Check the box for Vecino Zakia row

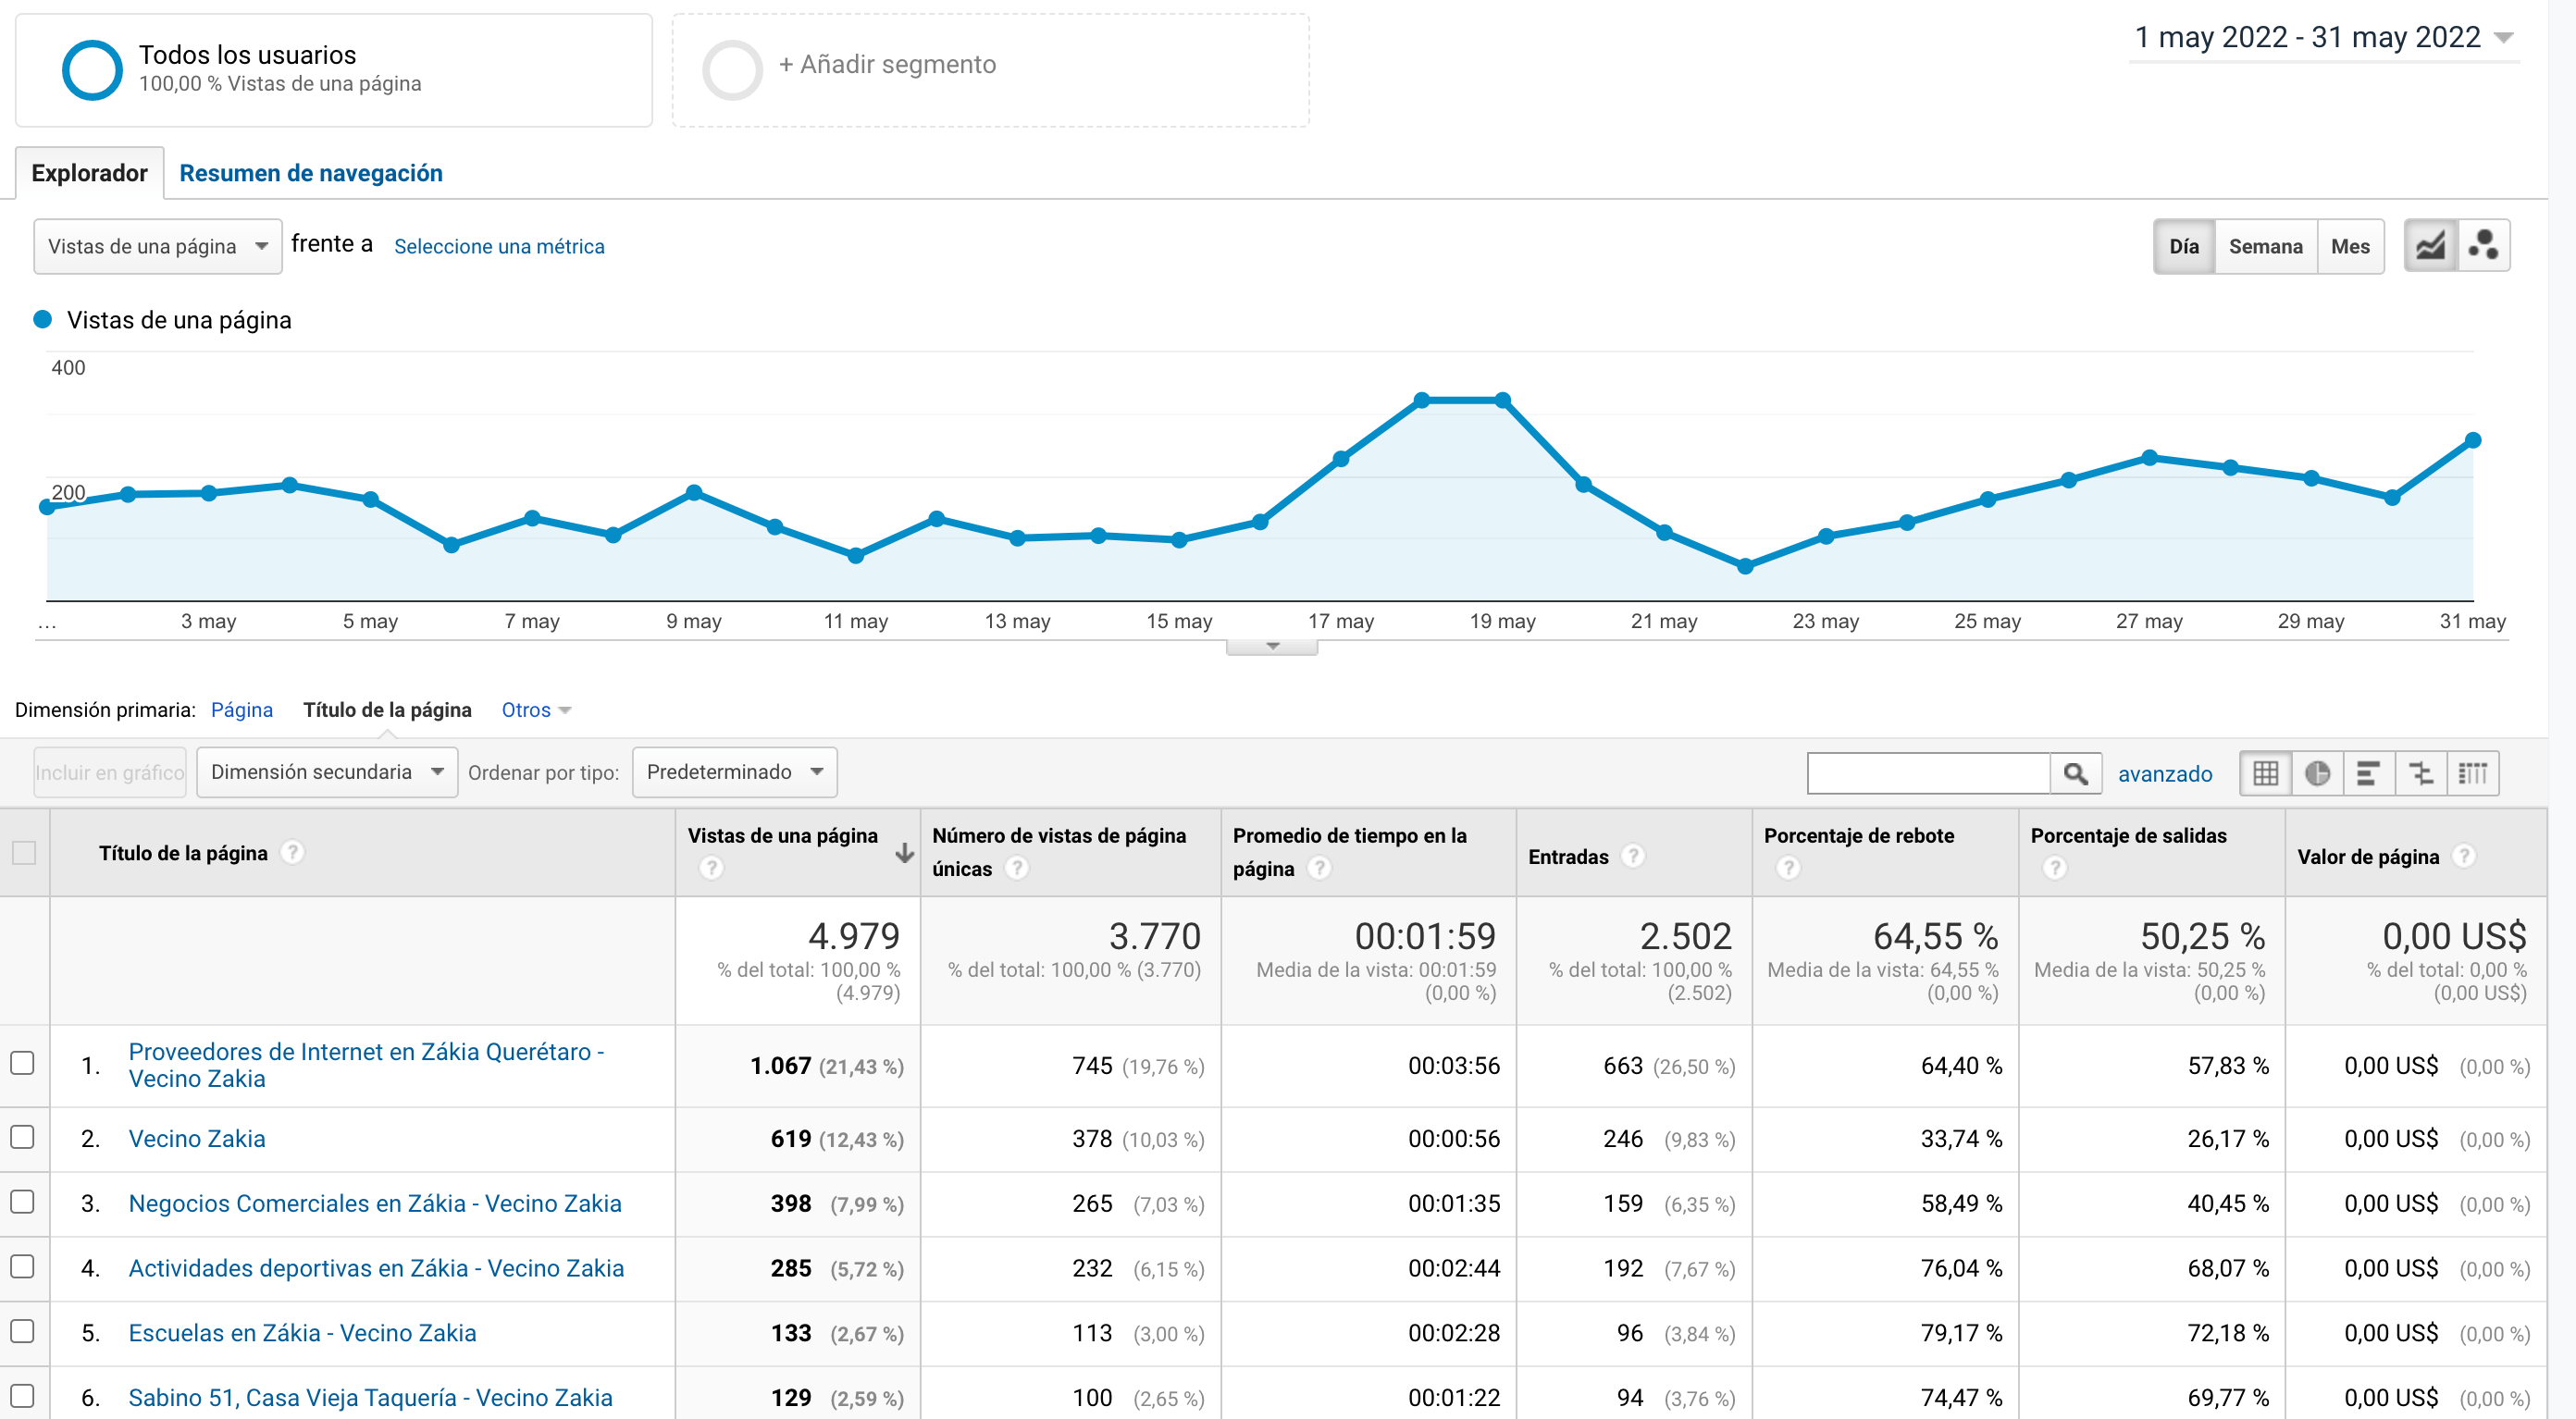point(22,1138)
